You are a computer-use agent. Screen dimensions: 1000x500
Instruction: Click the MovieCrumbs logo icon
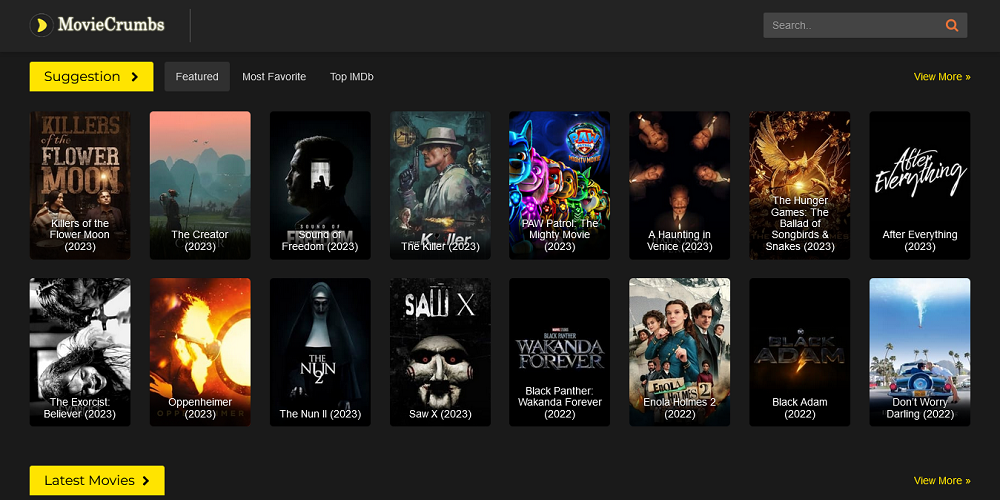41,25
